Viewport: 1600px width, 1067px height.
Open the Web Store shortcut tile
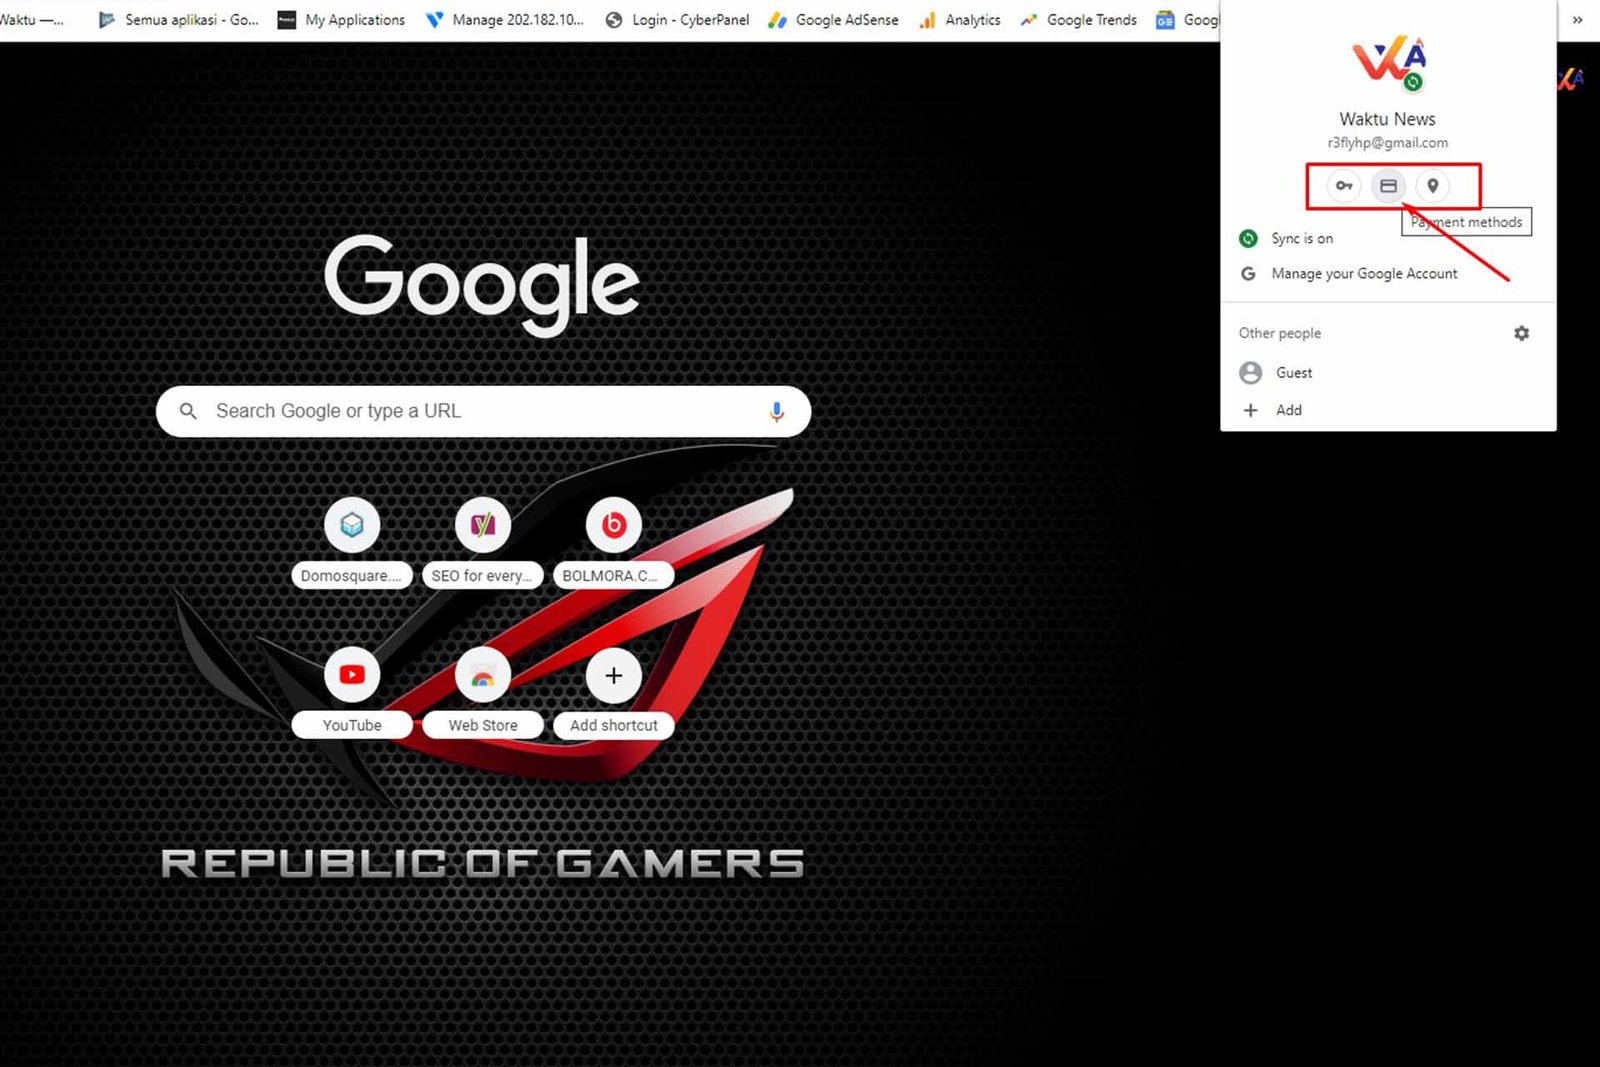[x=483, y=693]
